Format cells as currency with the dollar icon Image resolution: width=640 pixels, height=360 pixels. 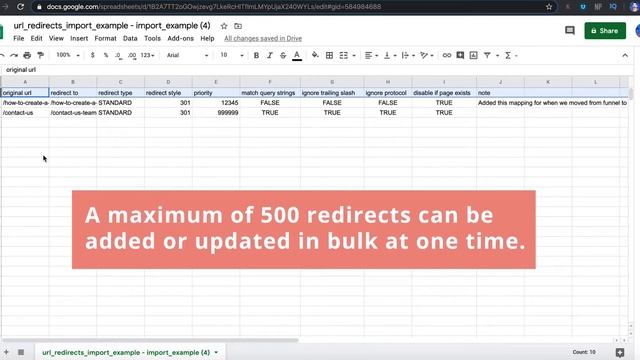pos(93,55)
